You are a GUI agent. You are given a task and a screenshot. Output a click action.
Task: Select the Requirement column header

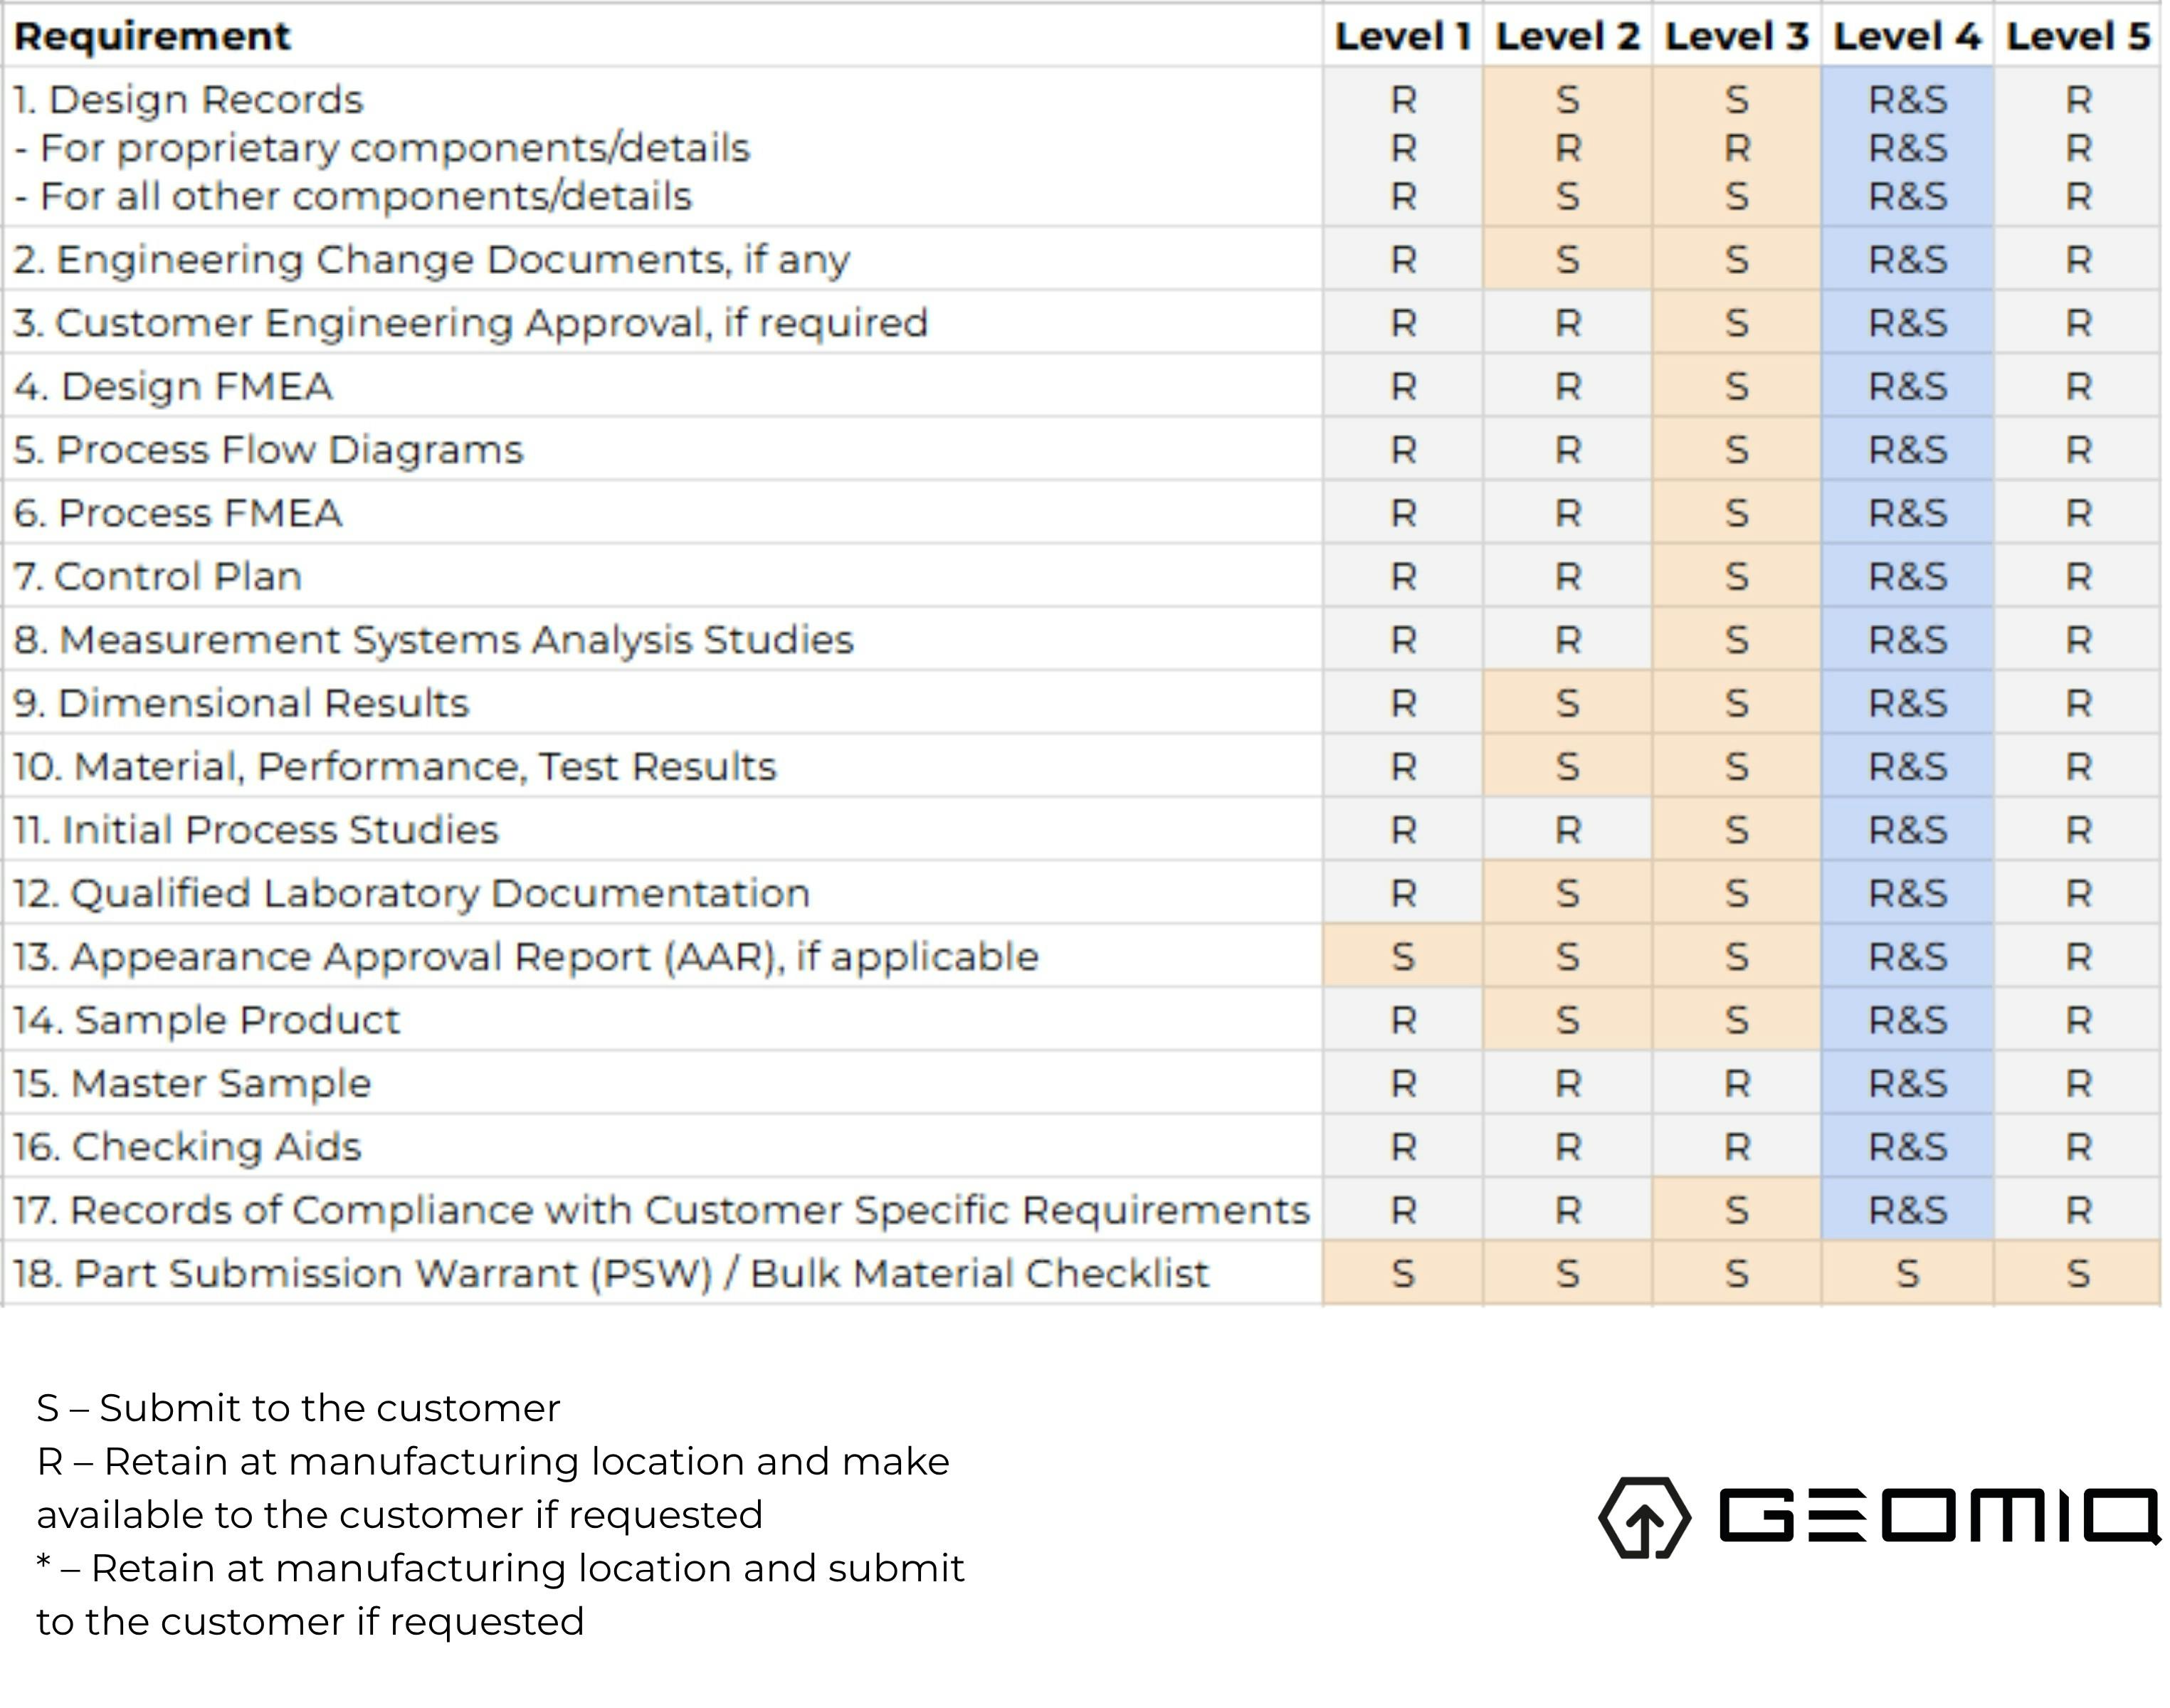click(152, 37)
